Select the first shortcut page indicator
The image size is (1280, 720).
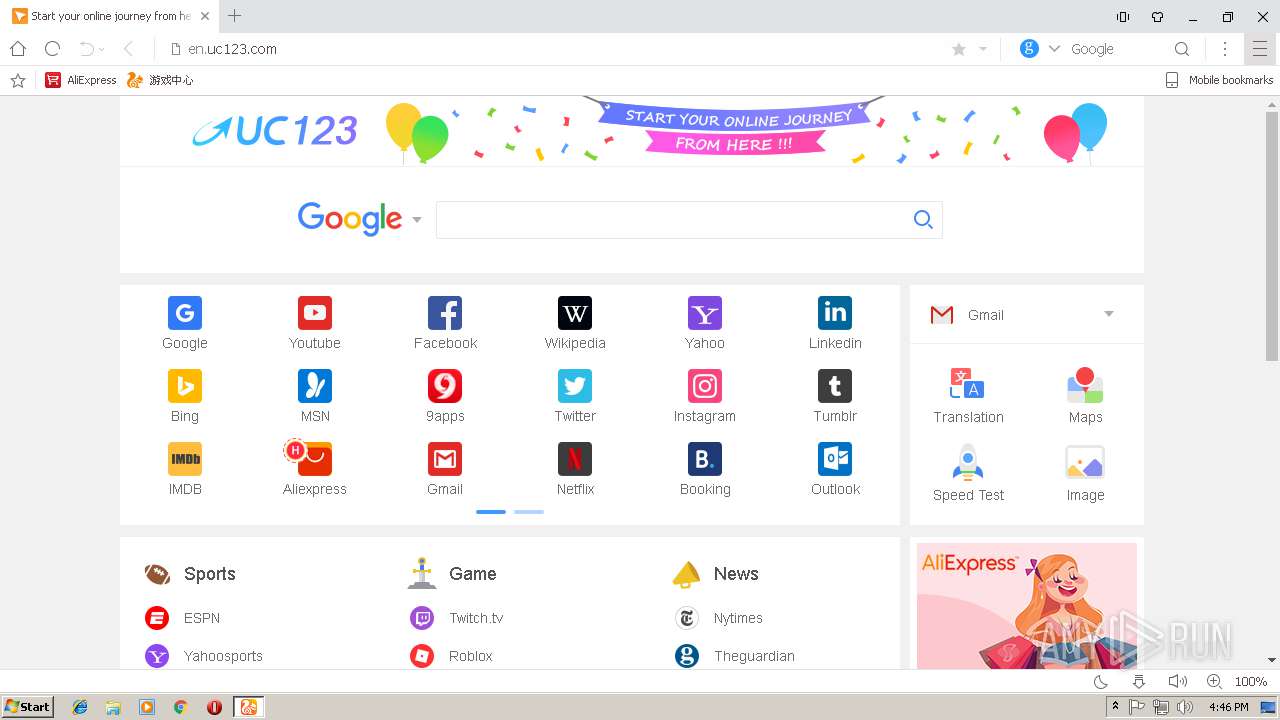(x=491, y=512)
